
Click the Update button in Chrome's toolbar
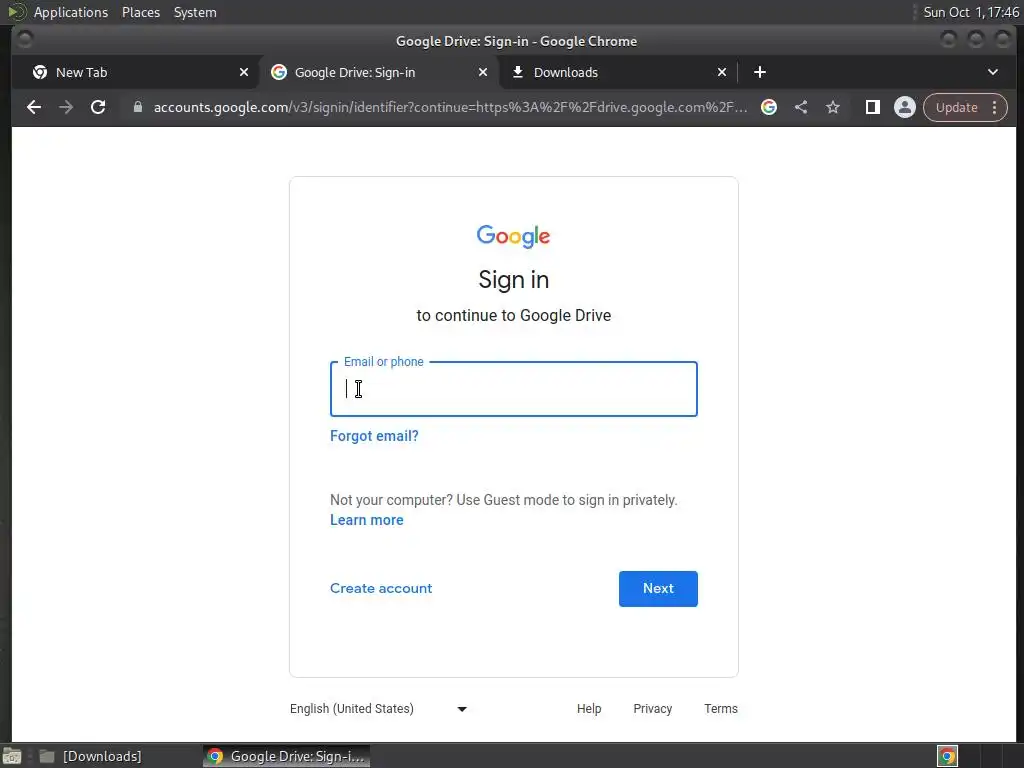point(956,107)
